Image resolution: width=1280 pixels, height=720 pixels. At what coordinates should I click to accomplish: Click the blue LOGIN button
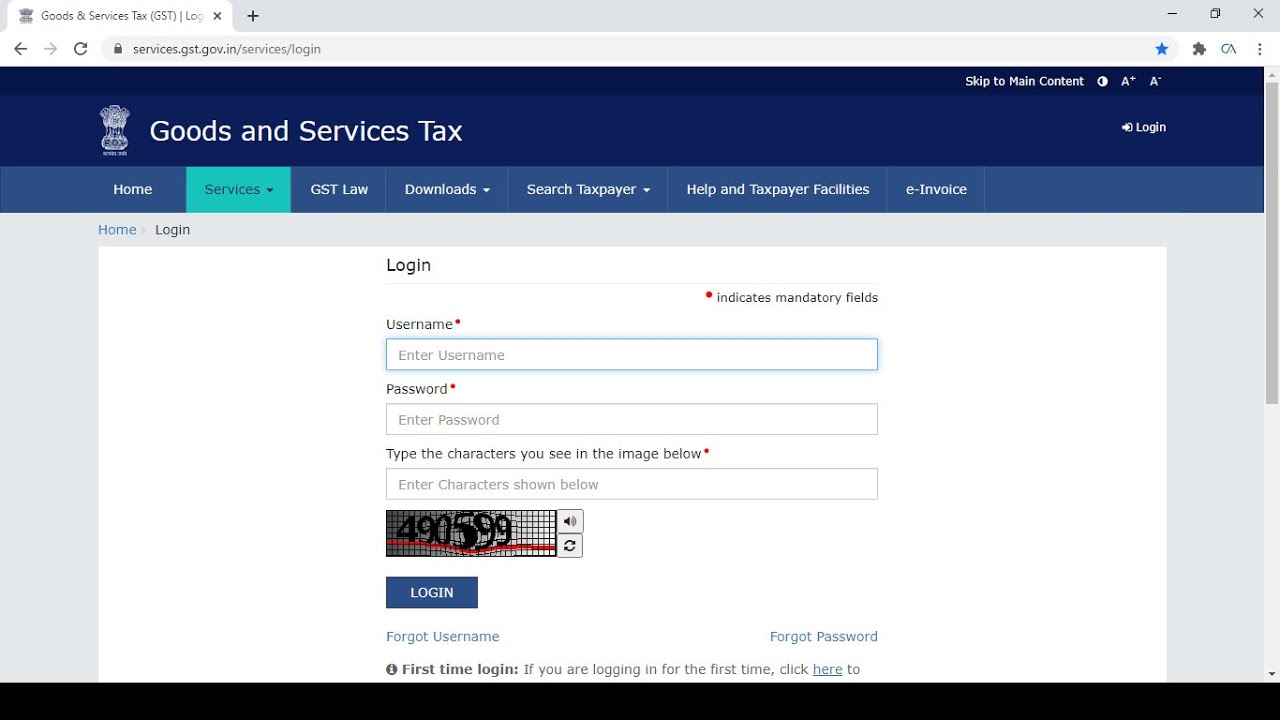pyautogui.click(x=432, y=592)
